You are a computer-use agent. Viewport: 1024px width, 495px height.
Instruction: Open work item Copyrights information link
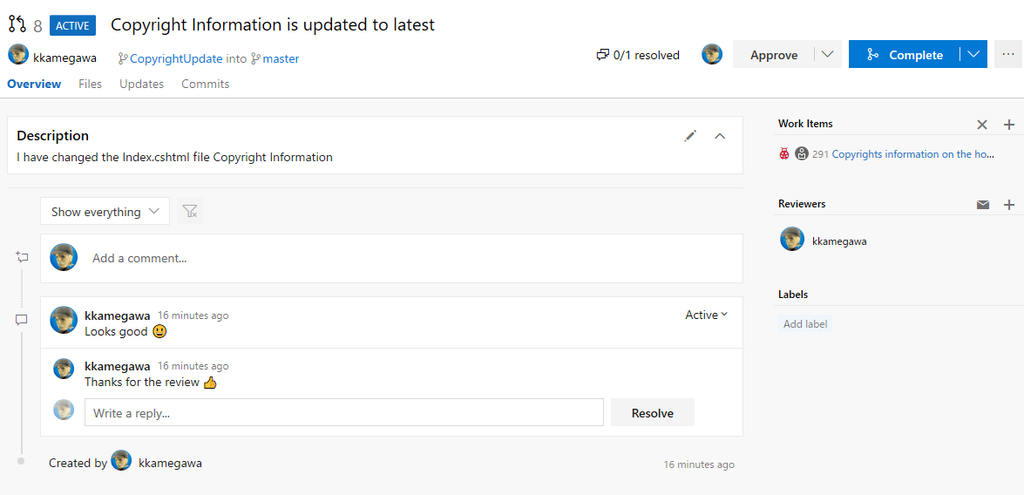click(913, 154)
